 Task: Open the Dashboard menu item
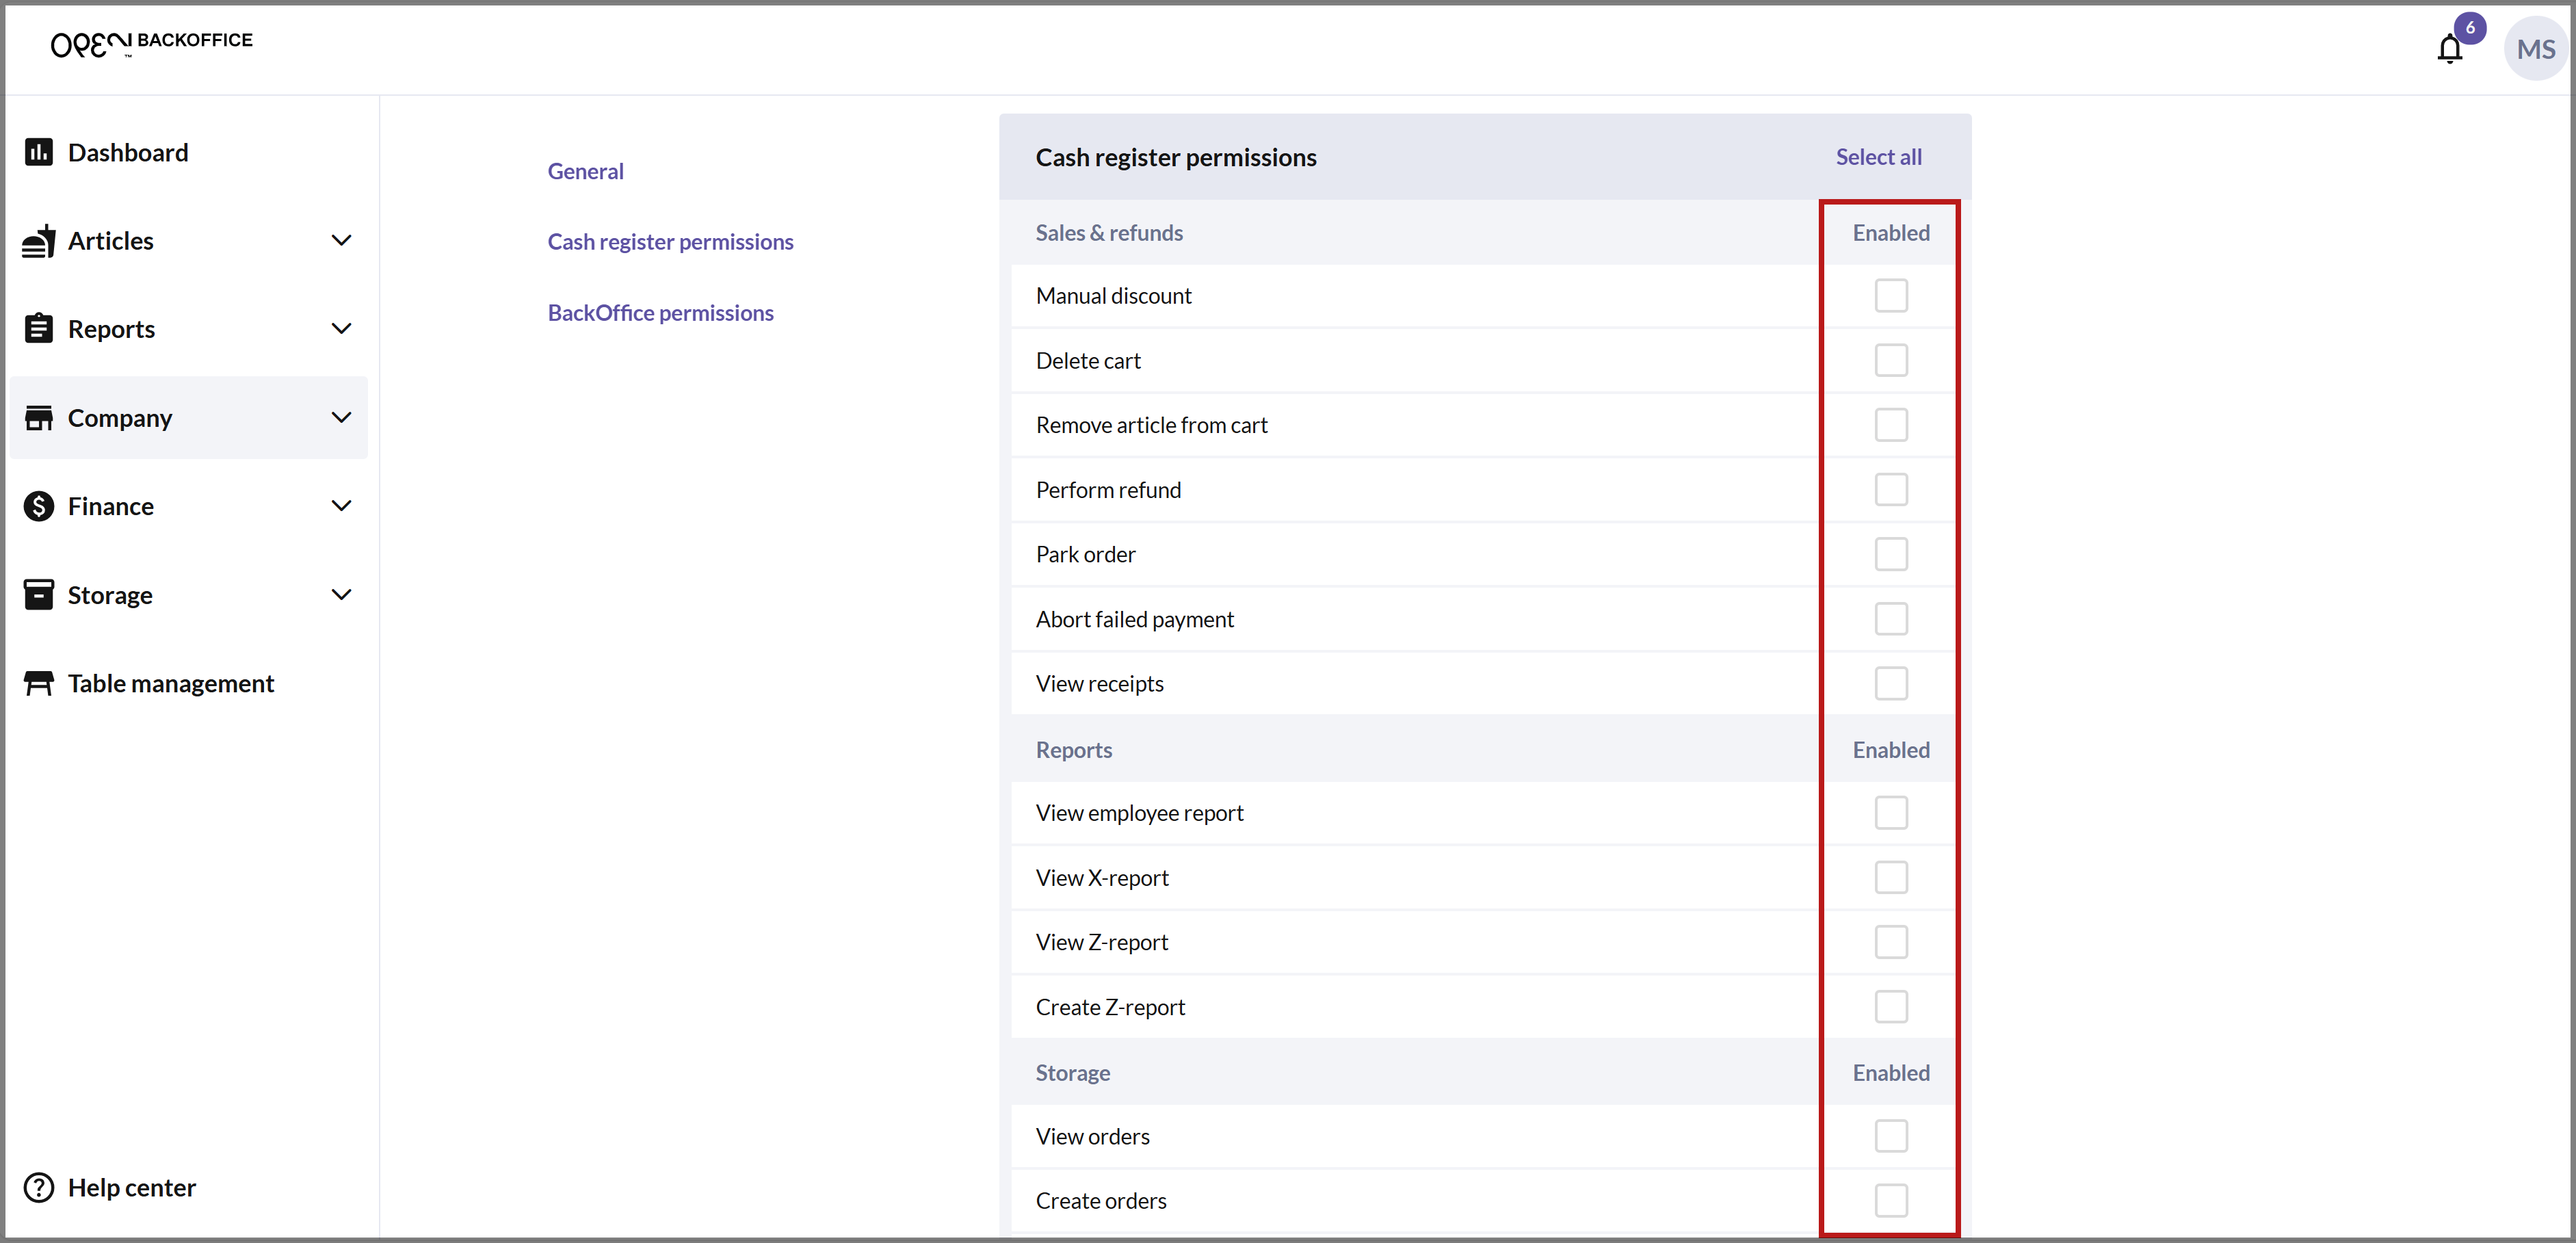(x=188, y=152)
